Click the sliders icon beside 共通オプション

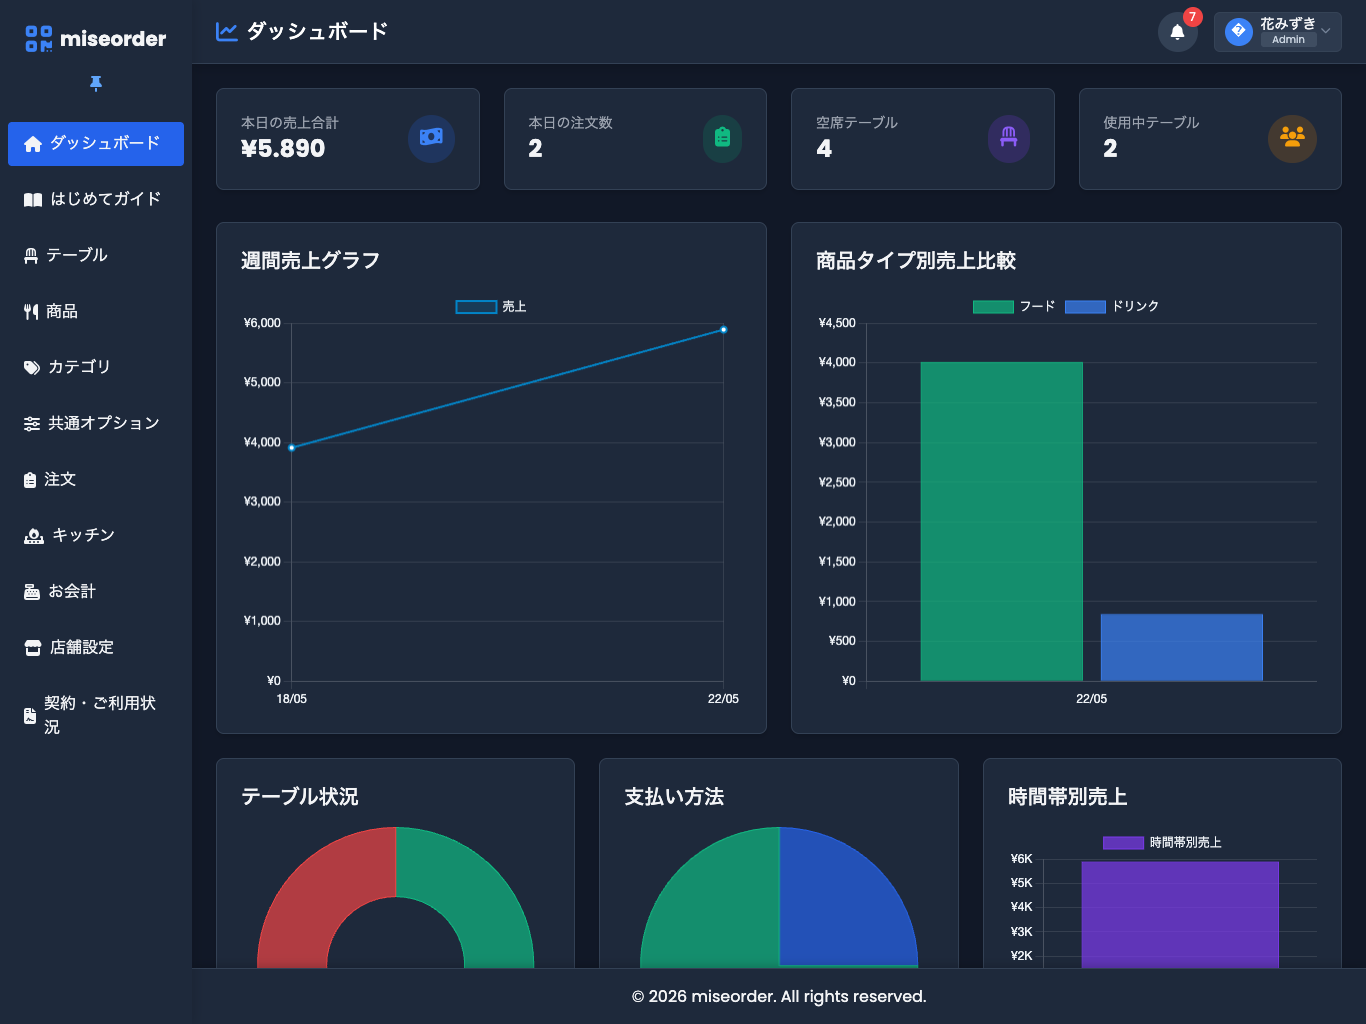pyautogui.click(x=32, y=424)
